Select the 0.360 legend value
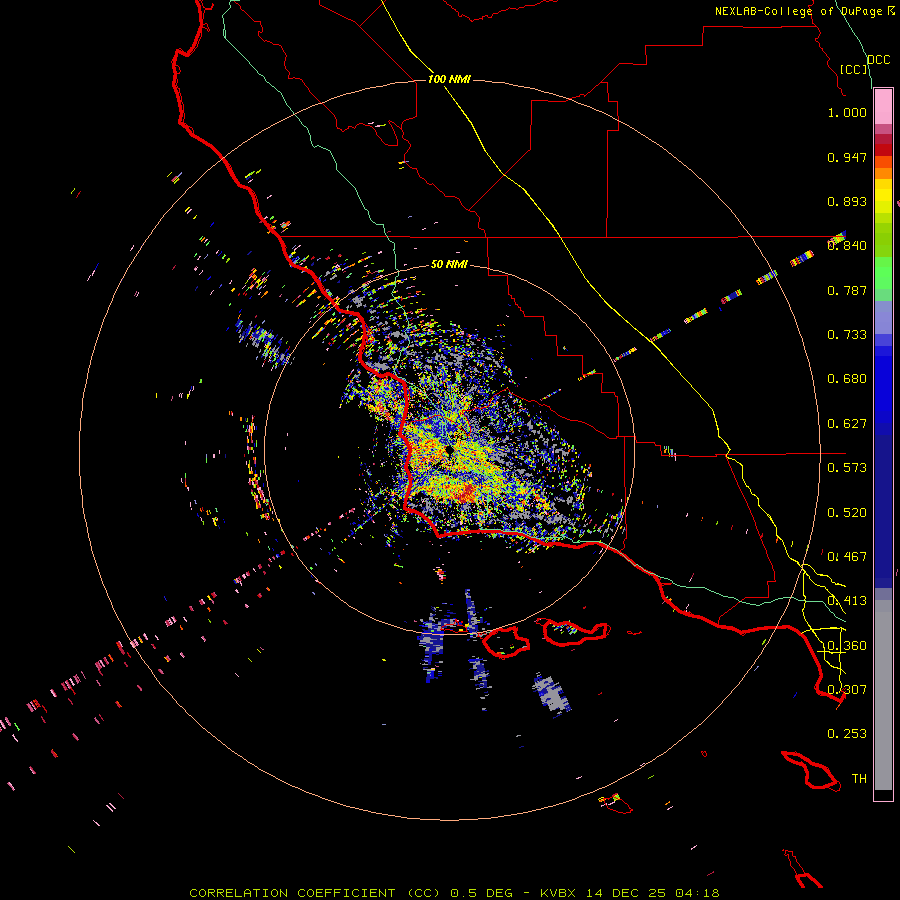Image resolution: width=900 pixels, height=900 pixels. coord(847,646)
